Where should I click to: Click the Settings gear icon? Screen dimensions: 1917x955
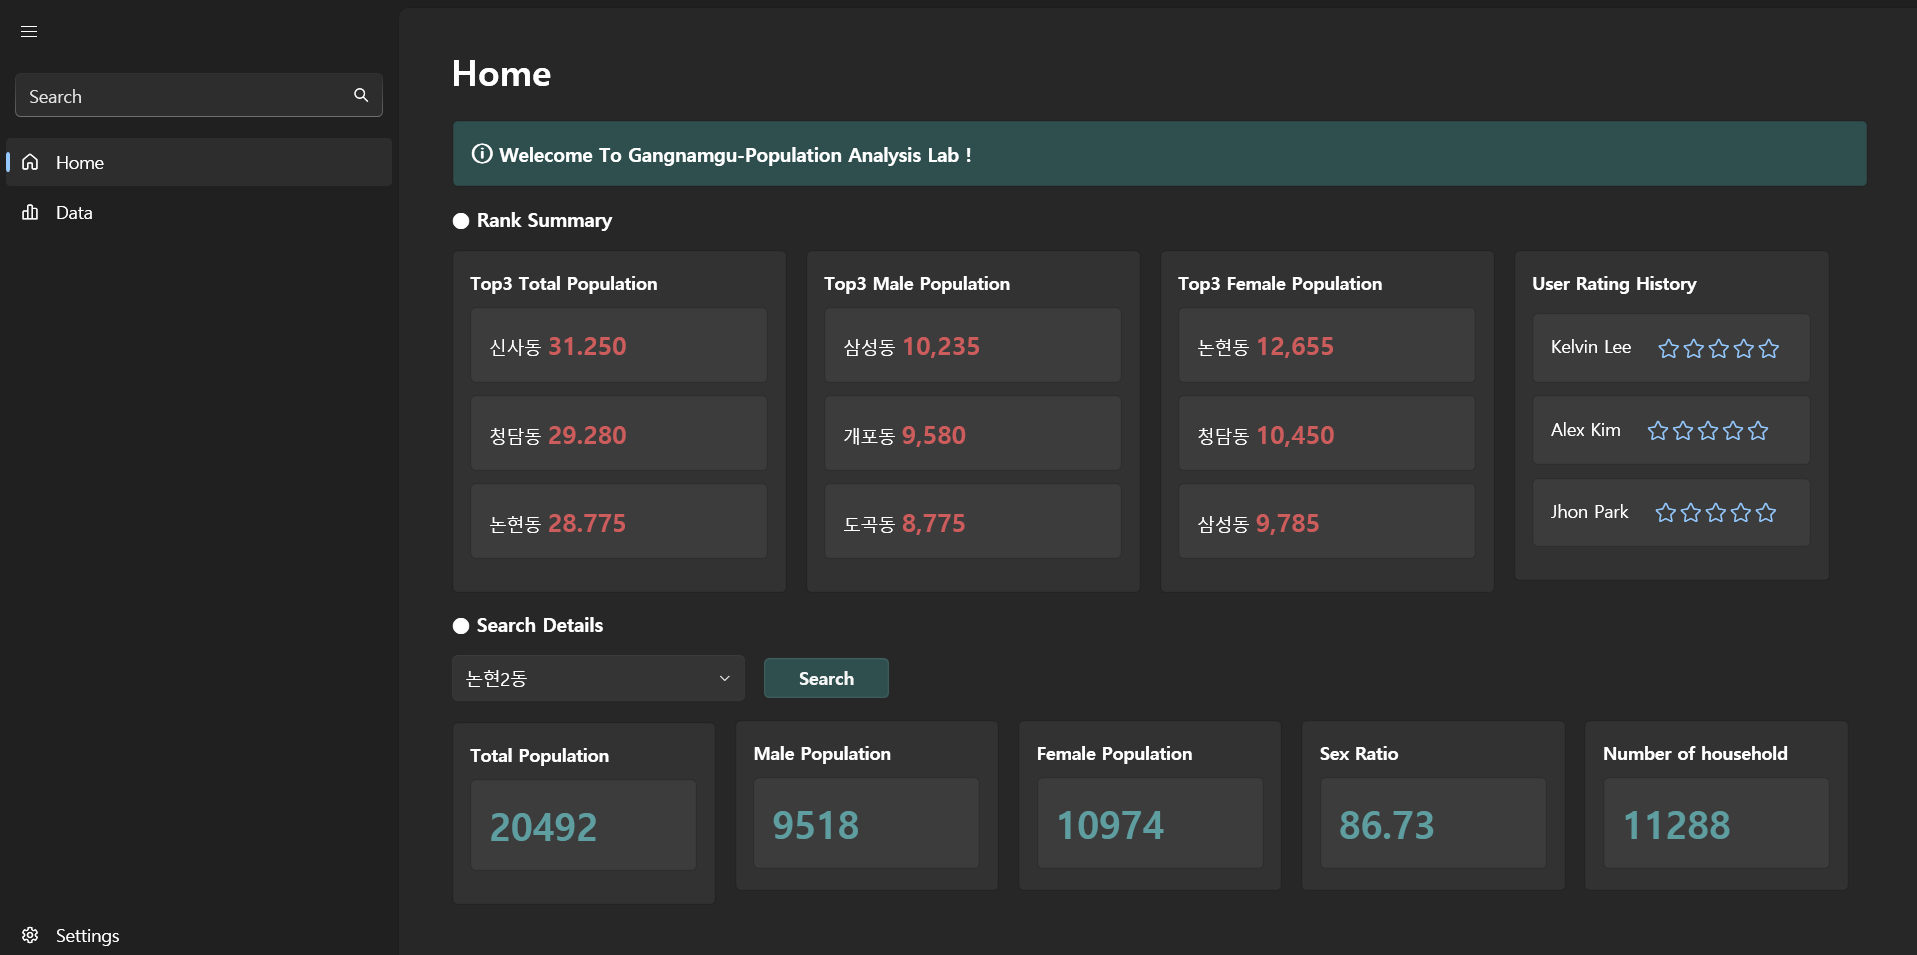30,935
